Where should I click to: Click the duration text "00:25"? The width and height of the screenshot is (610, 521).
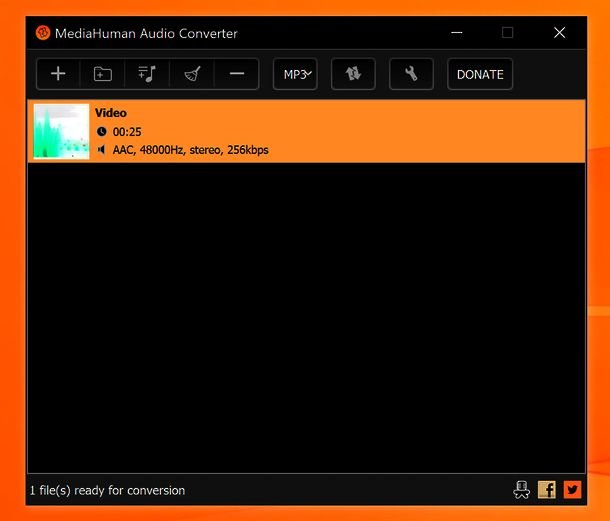[127, 132]
